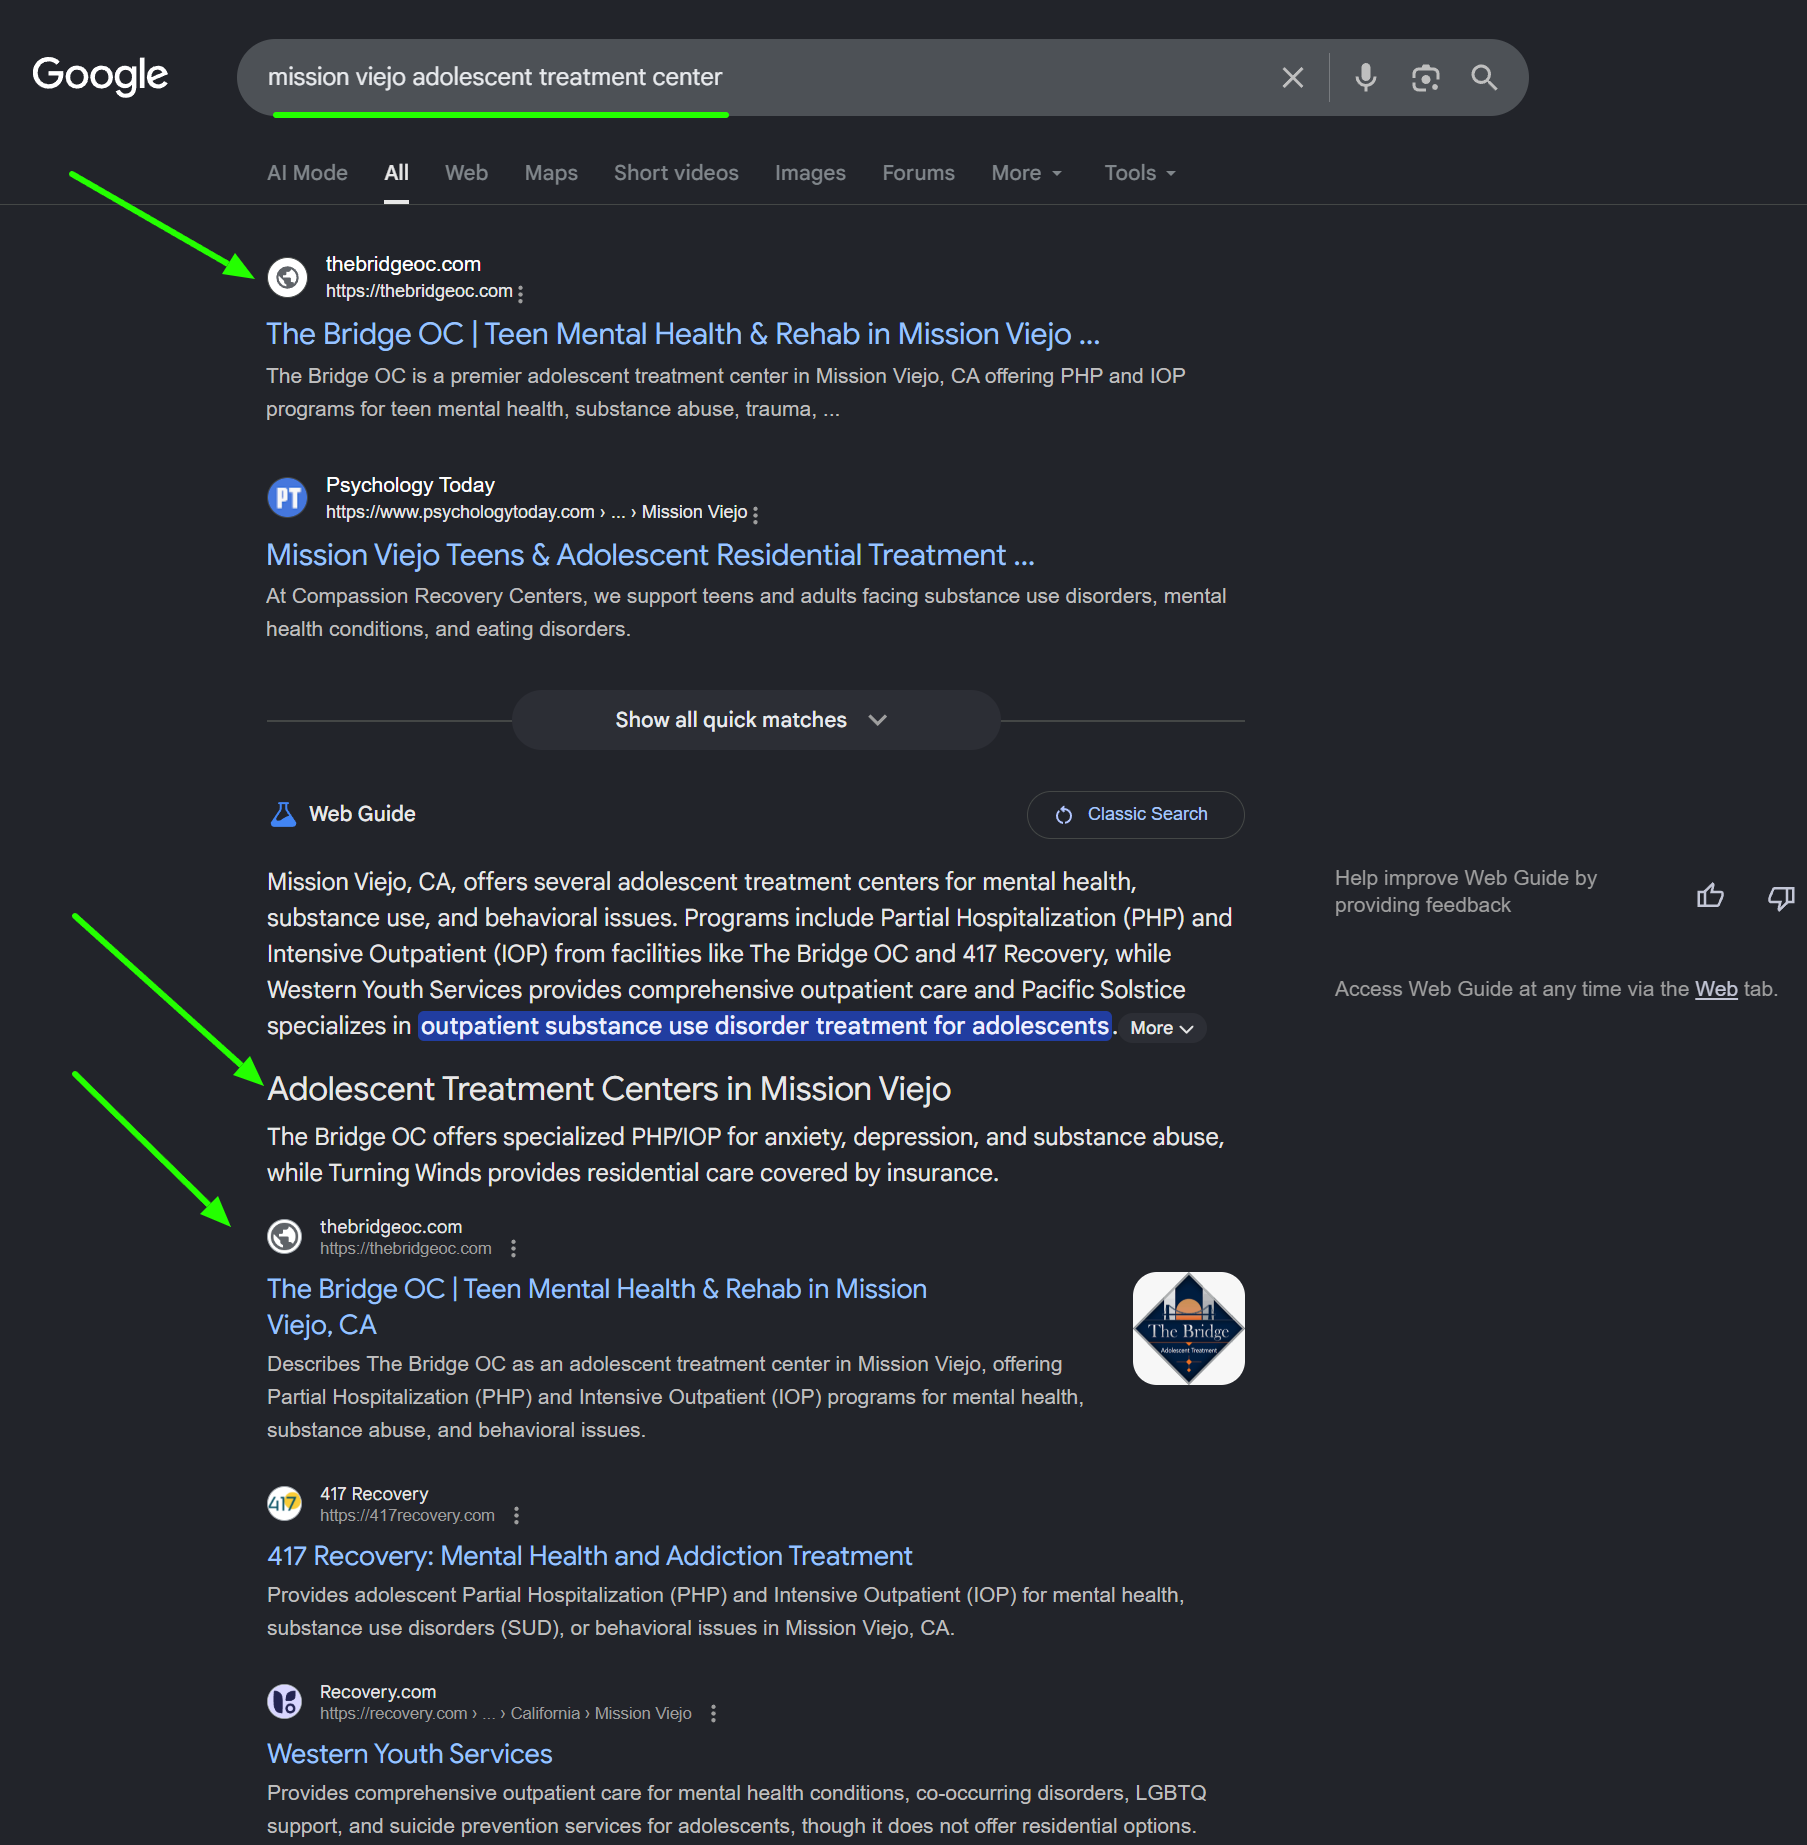Open the Web tab
The height and width of the screenshot is (1845, 1807).
pyautogui.click(x=466, y=173)
